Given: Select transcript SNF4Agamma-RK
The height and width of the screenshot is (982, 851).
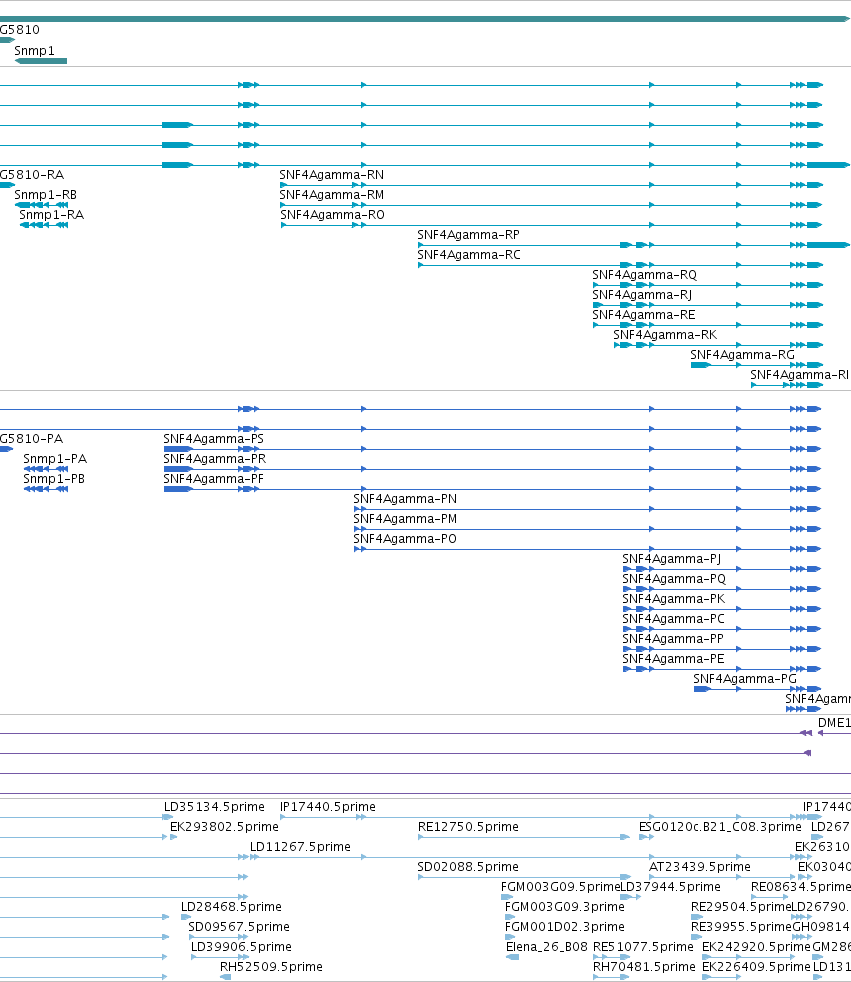Looking at the screenshot, I should click(665, 335).
